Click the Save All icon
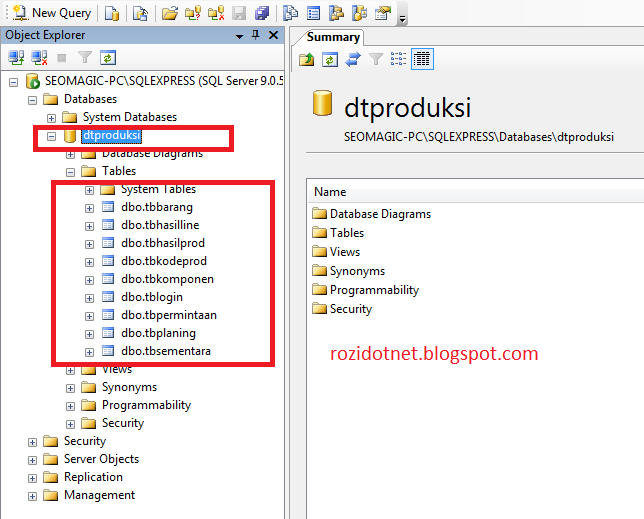Image resolution: width=644 pixels, height=519 pixels. tap(262, 13)
